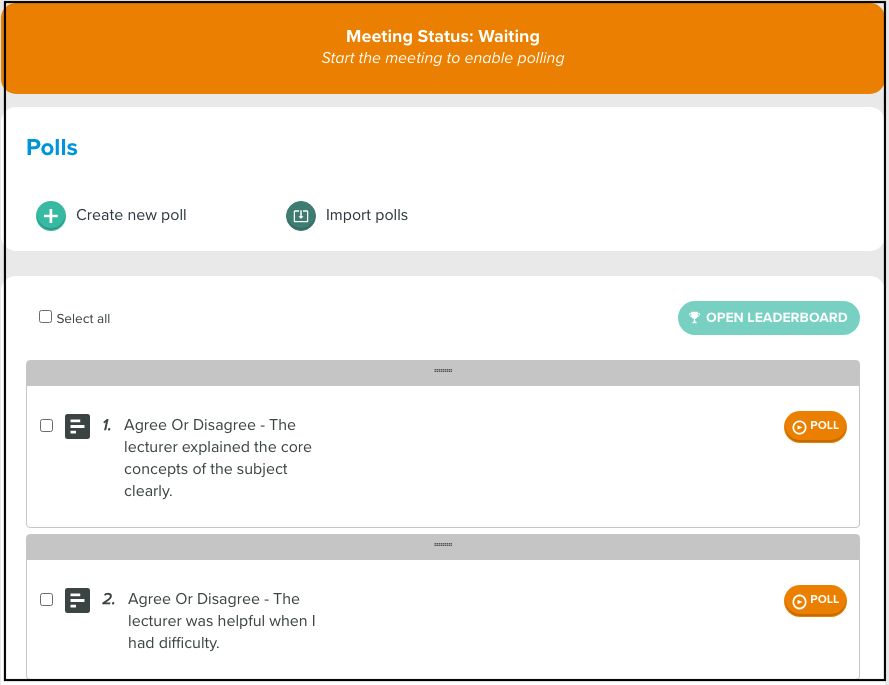Click the poll type icon for question 2
Image resolution: width=889 pixels, height=685 pixels.
point(78,601)
